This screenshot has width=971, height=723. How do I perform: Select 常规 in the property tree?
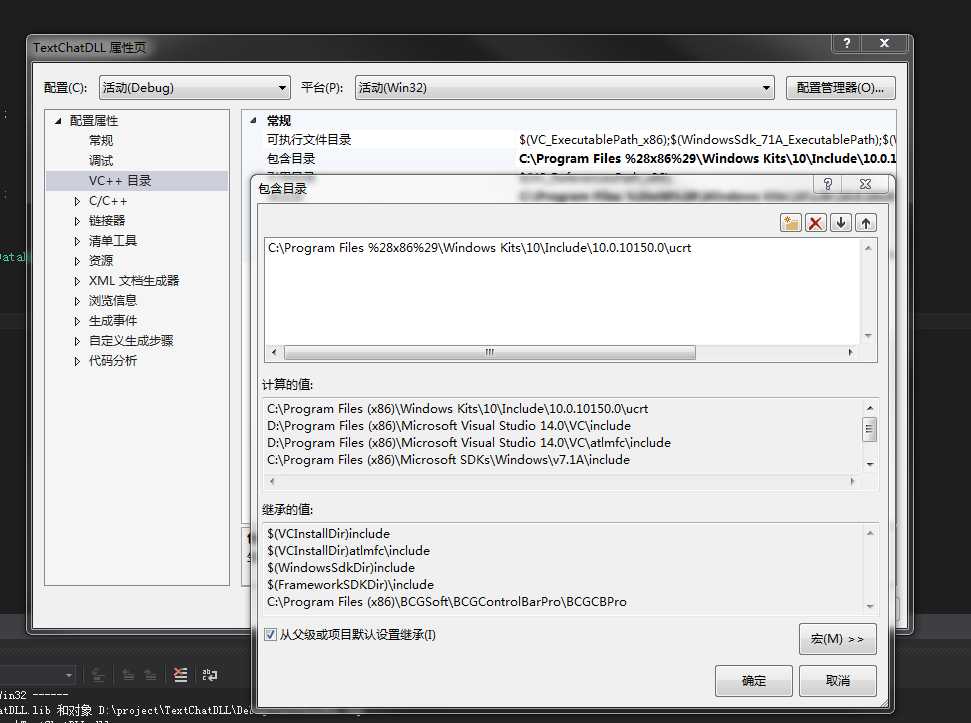[x=101, y=141]
